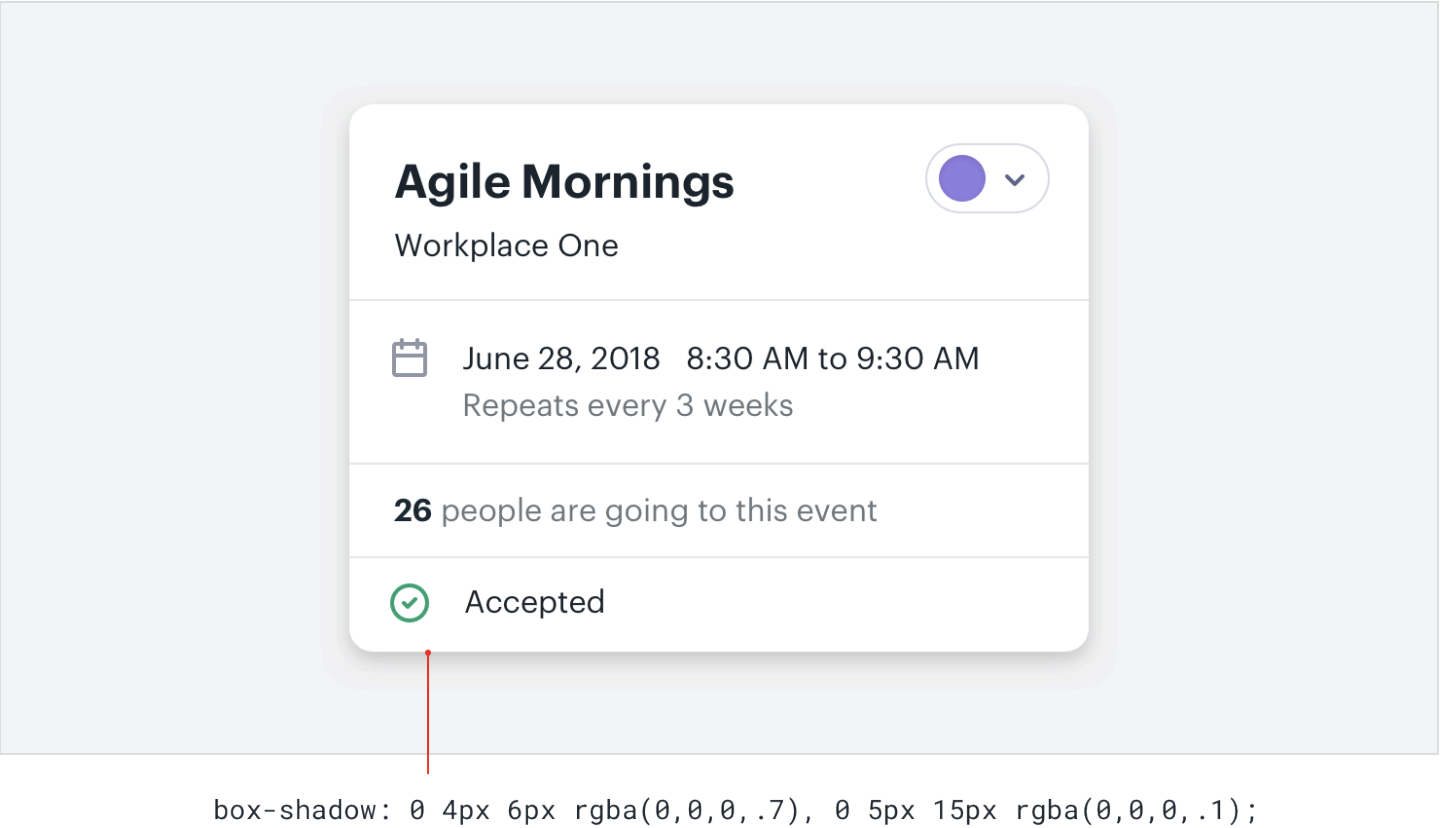Click the Accepted status label

point(535,602)
